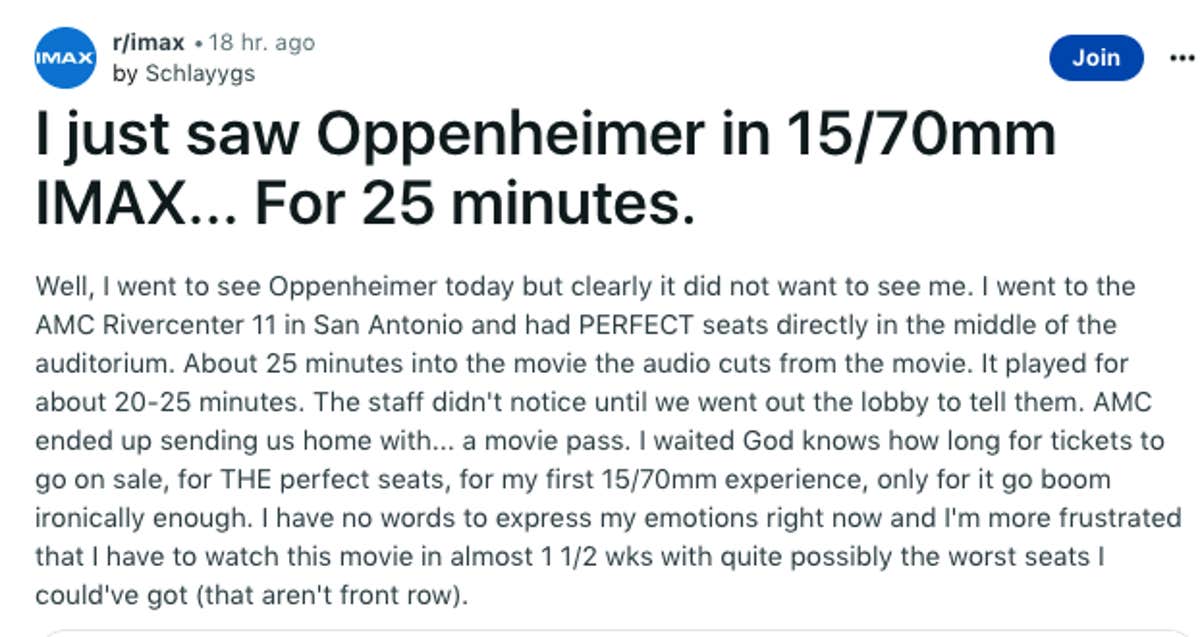Join the IMAX community
This screenshot has width=1200, height=637.
[x=1096, y=57]
